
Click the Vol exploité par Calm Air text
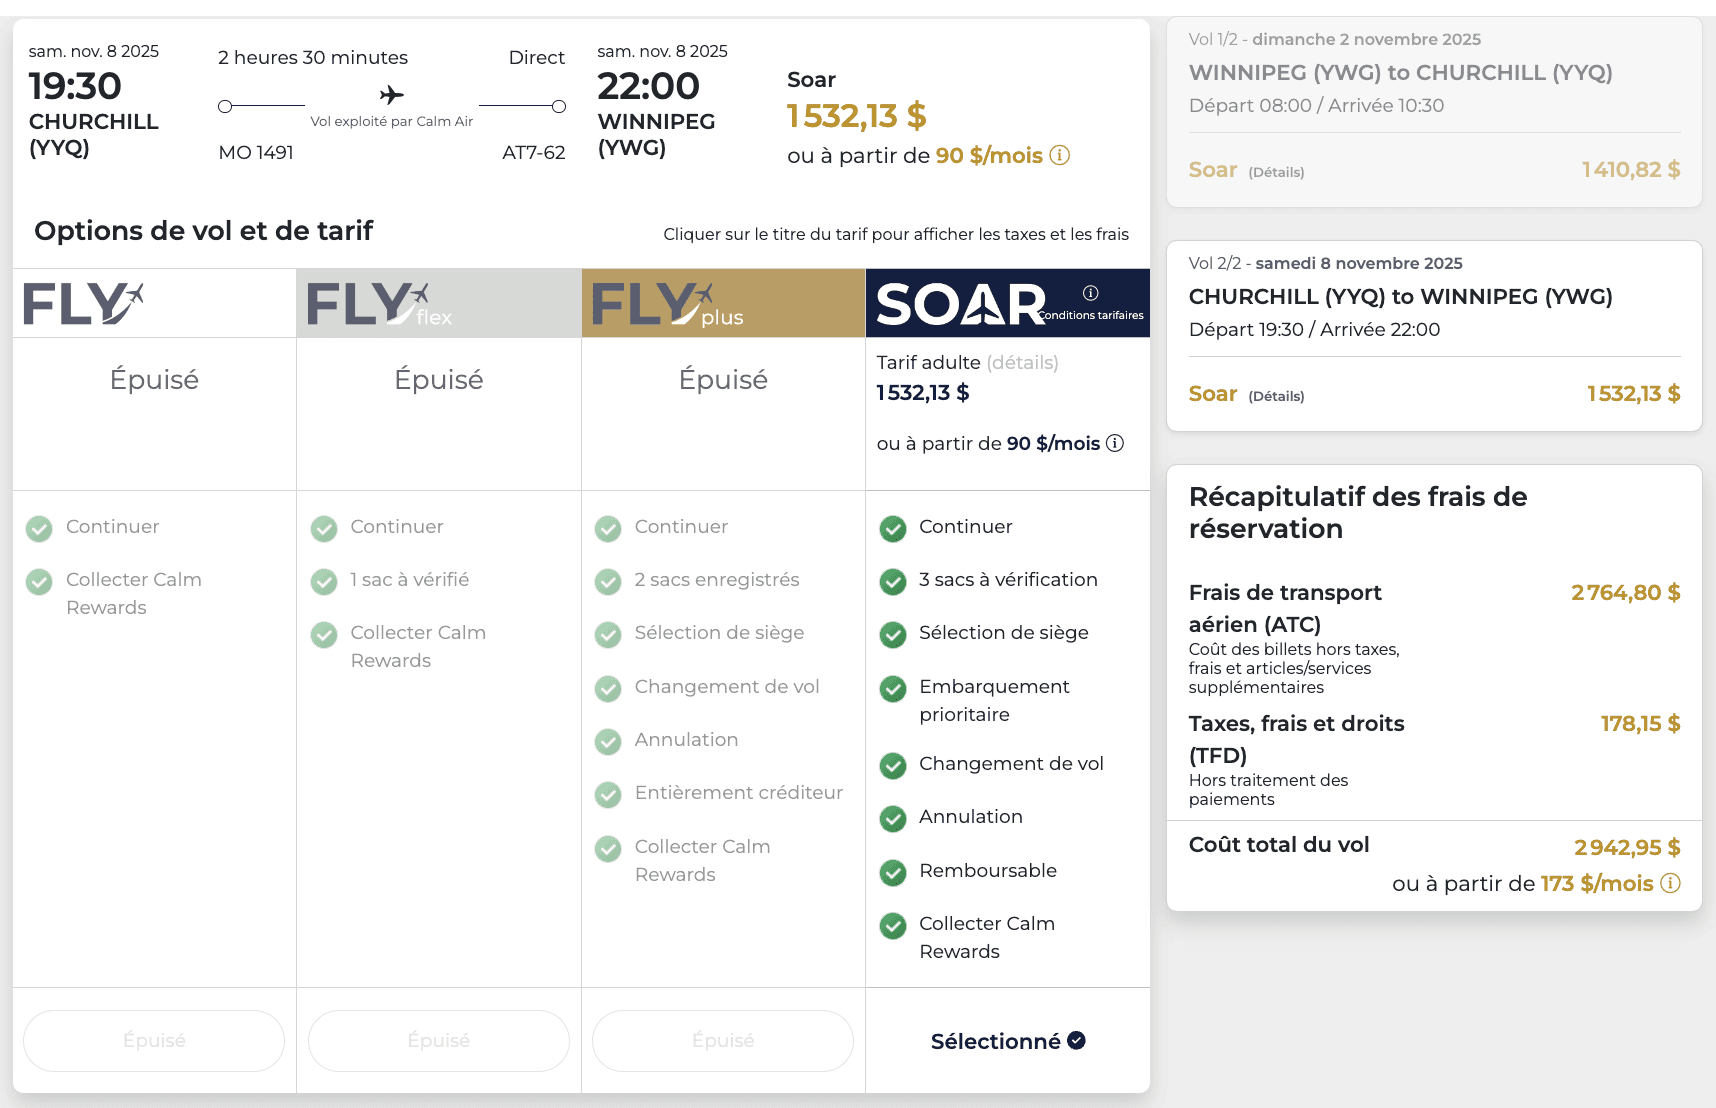point(391,121)
